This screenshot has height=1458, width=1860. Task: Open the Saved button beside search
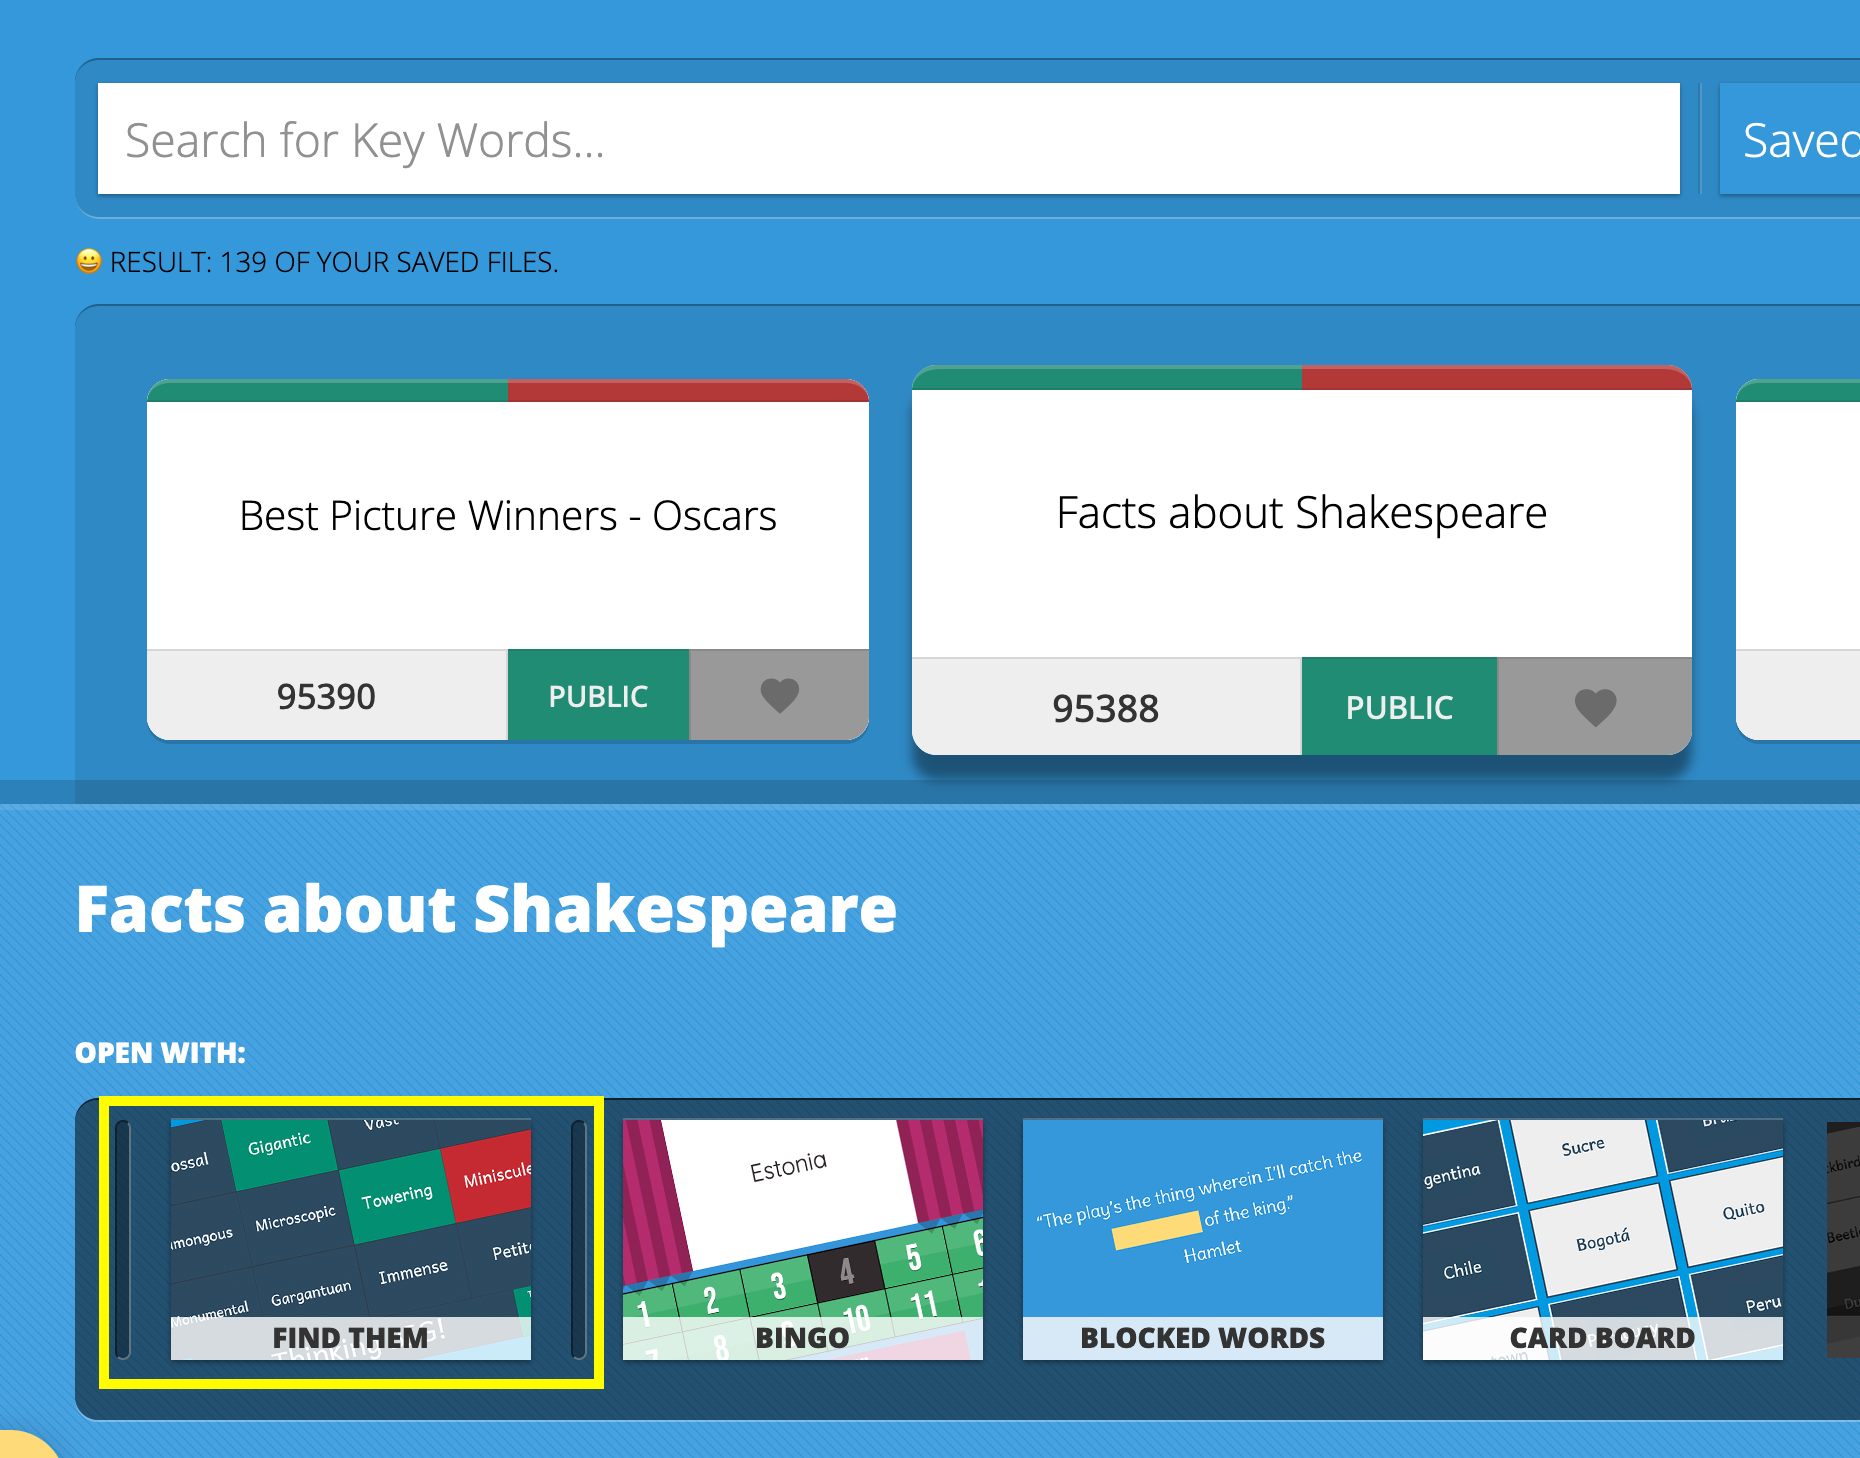pos(1790,139)
